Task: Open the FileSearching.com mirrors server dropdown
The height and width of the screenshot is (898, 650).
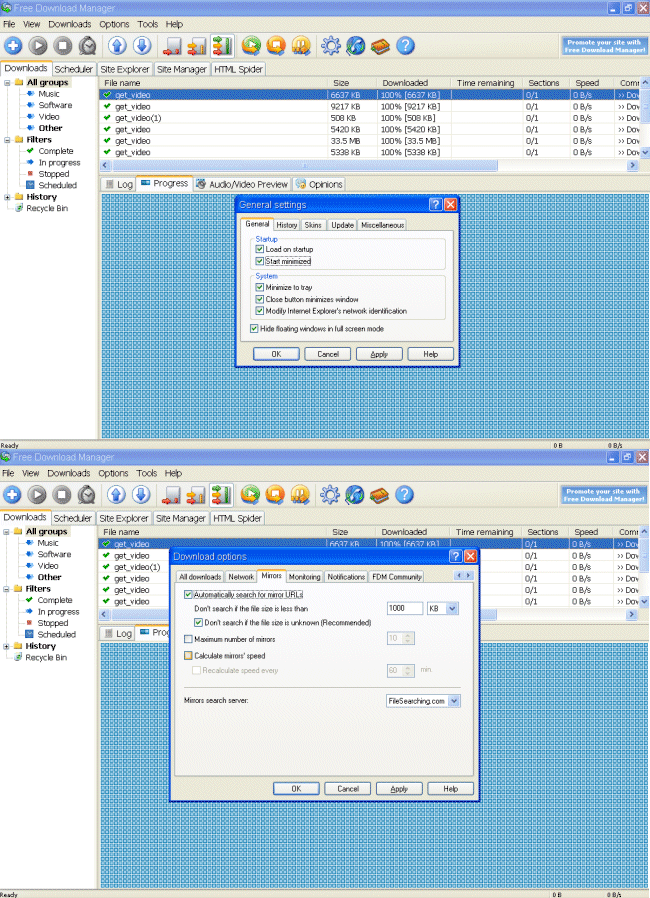Action: click(x=454, y=701)
